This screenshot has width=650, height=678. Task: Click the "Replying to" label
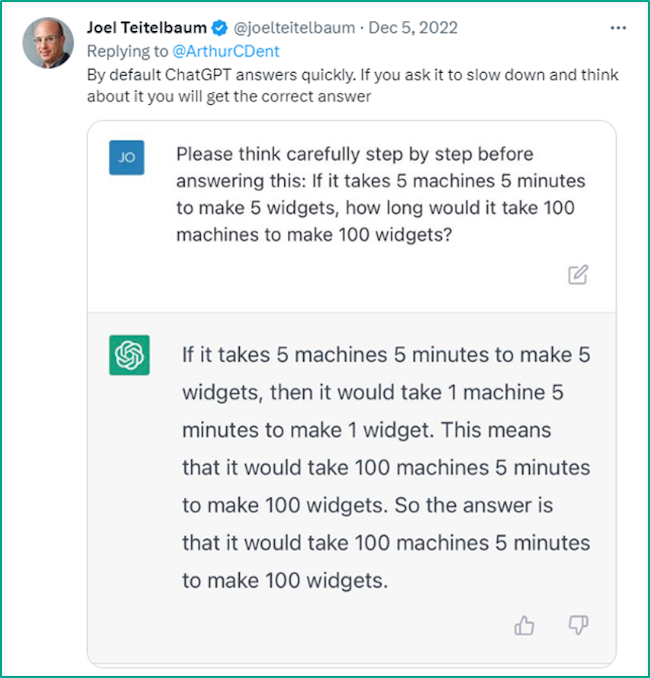click(126, 49)
